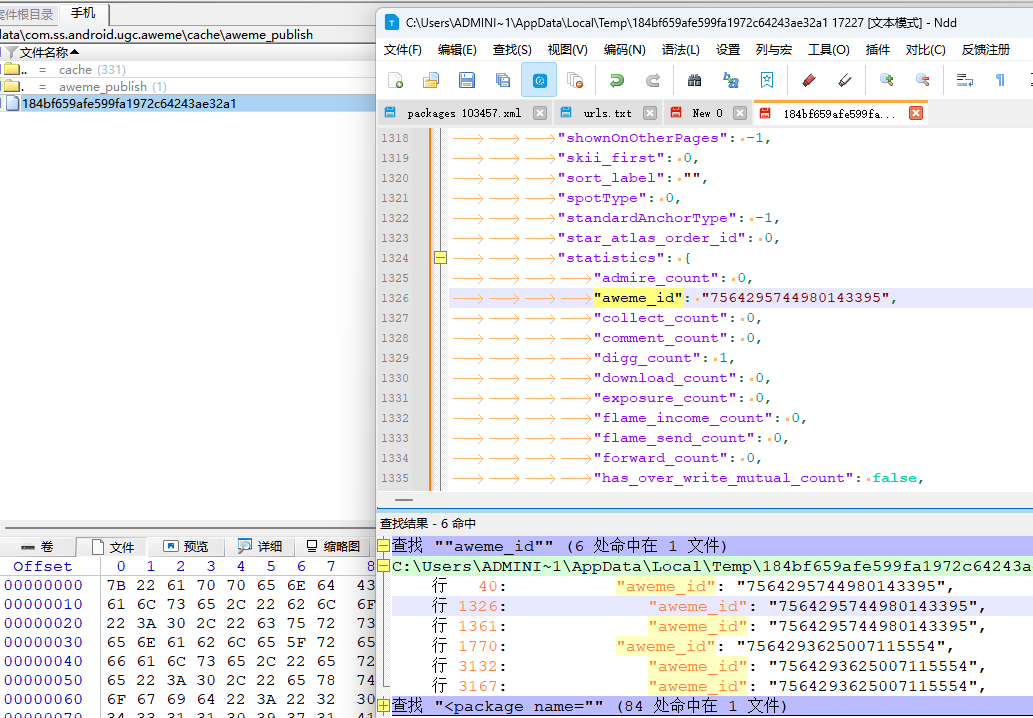1033x718 pixels.
Task: Click the green Undo arrow icon
Action: tap(617, 80)
